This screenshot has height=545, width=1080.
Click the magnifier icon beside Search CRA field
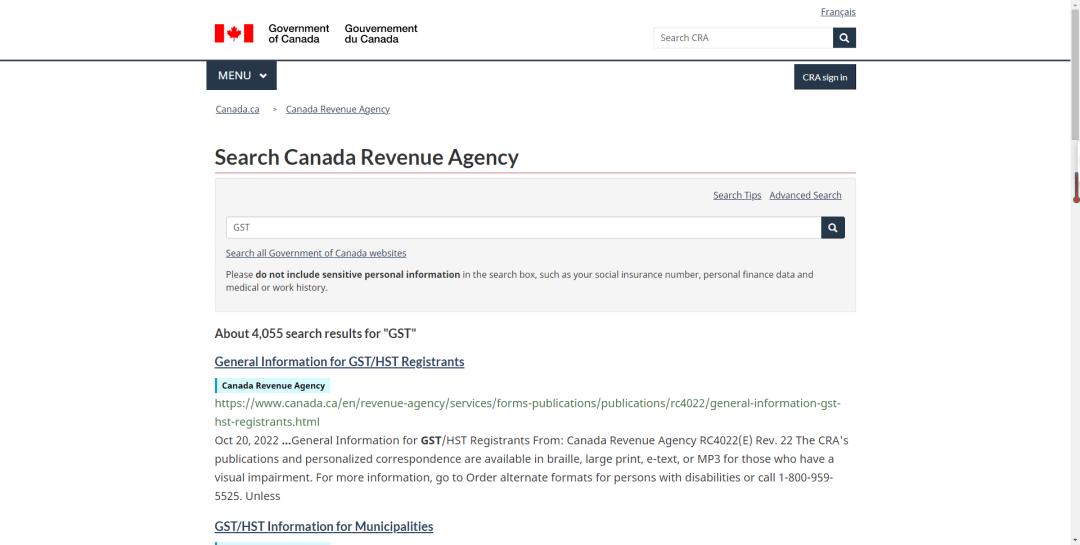pyautogui.click(x=844, y=38)
